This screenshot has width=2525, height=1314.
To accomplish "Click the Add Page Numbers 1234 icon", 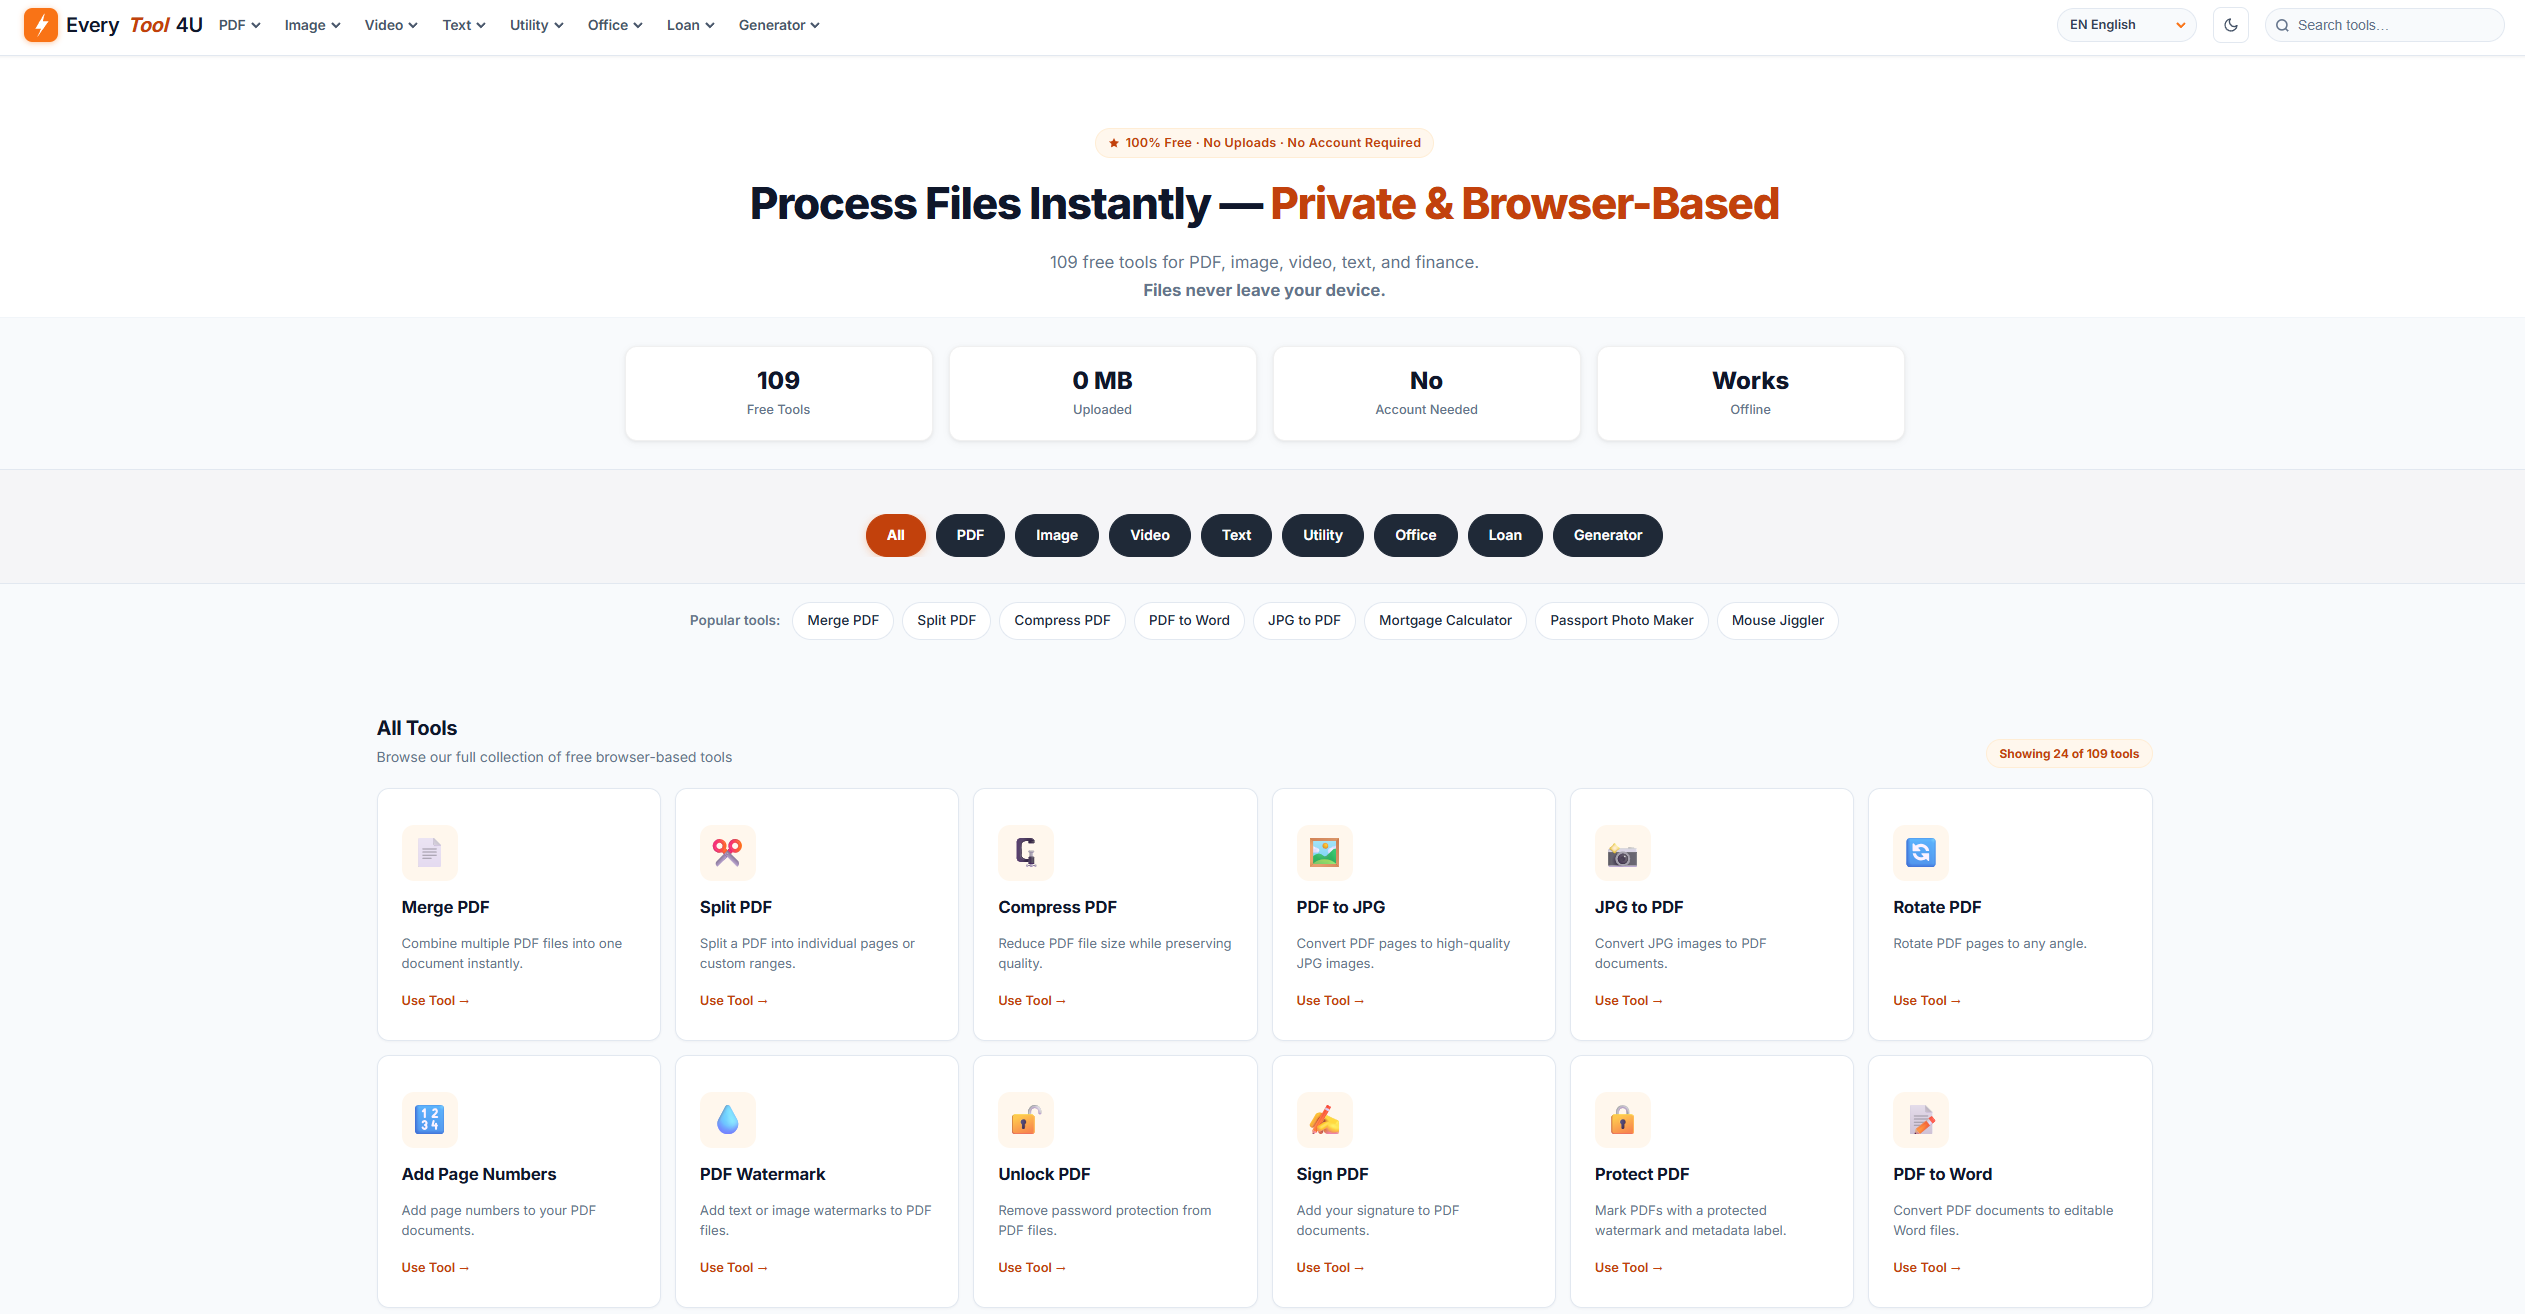I will pos(430,1120).
